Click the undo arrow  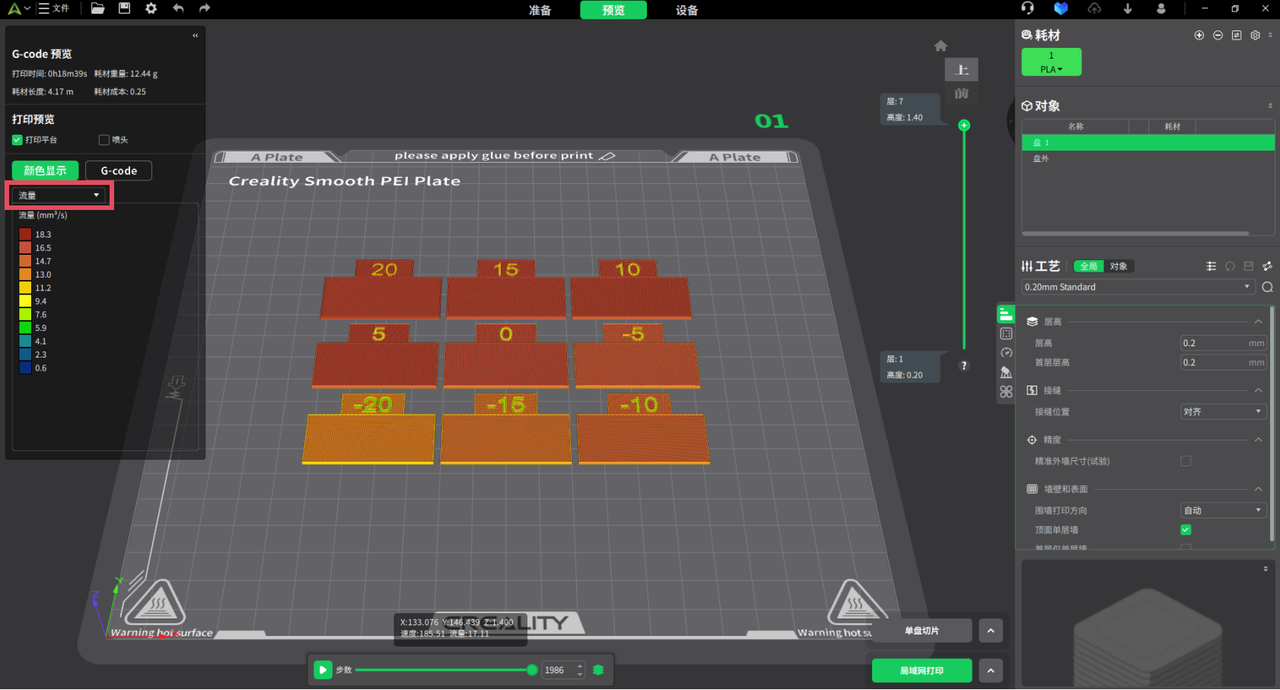pos(178,9)
